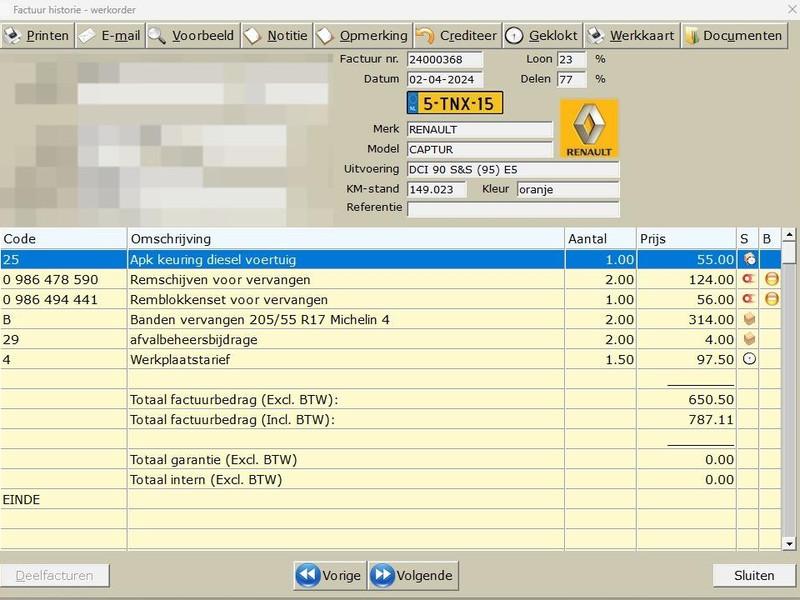Viewport: 800px width, 600px height.
Task: Open Voorbeeld print preview
Action: 191,36
